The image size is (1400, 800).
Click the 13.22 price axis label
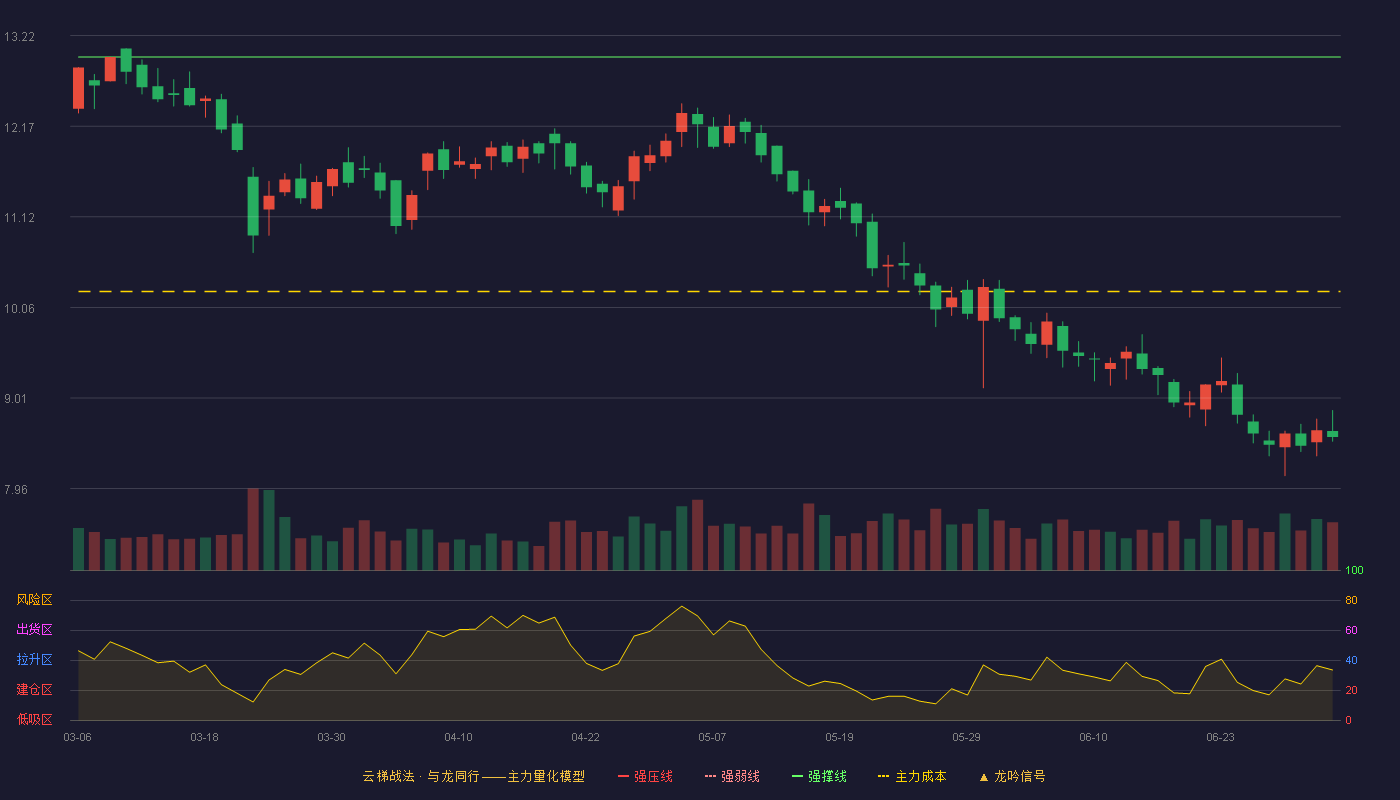click(x=19, y=37)
